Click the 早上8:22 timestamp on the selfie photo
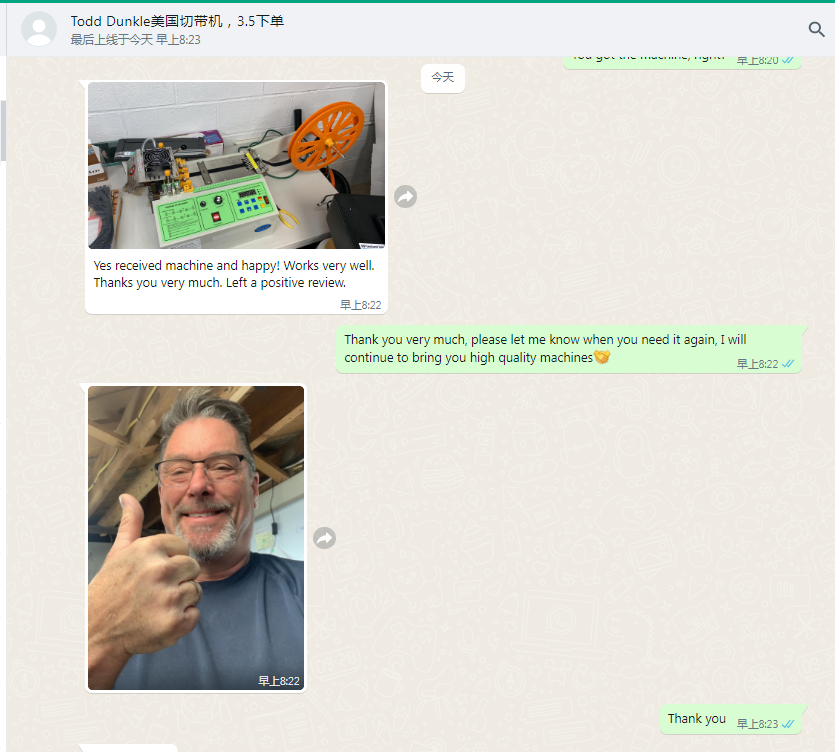This screenshot has height=752, width=835. tap(279, 681)
